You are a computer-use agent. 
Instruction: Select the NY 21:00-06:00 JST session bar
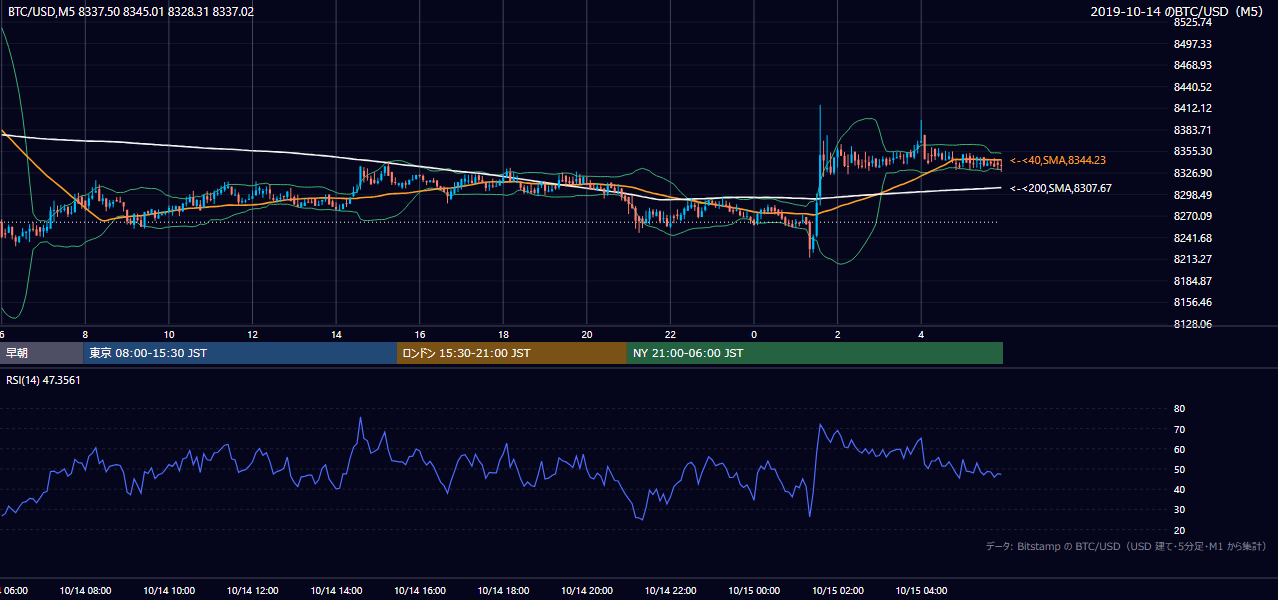click(815, 353)
